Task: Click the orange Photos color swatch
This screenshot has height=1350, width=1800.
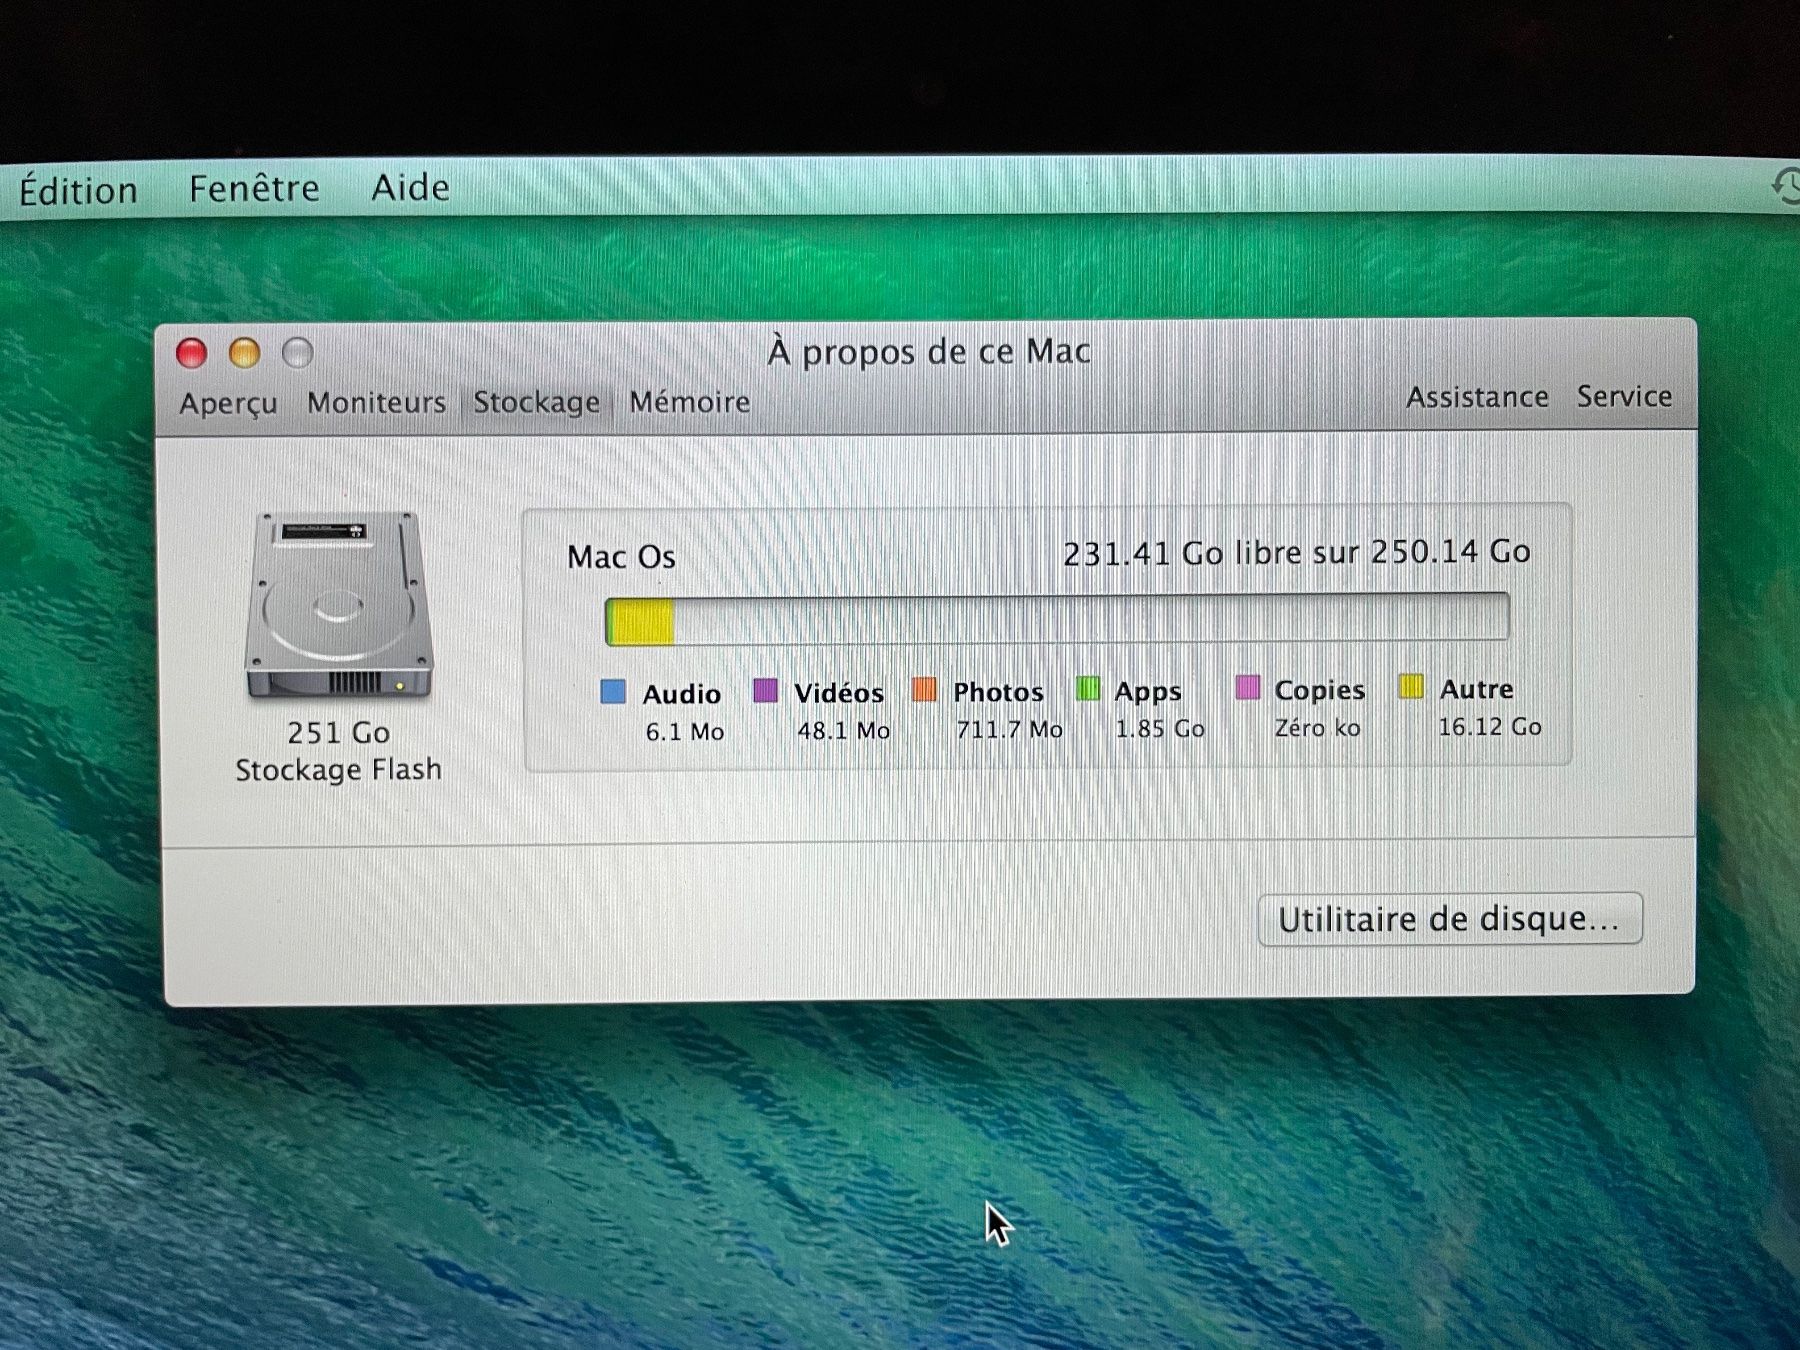Action: click(925, 689)
